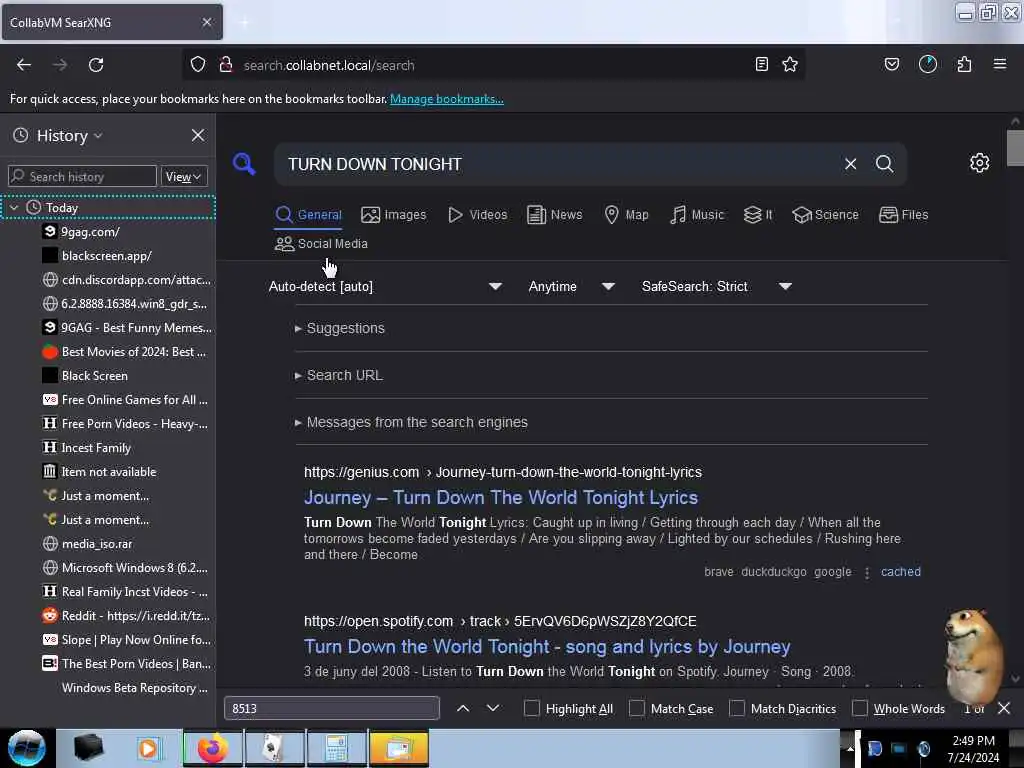Expand the Suggestions section
Viewport: 1024px width, 768px height.
coord(340,328)
